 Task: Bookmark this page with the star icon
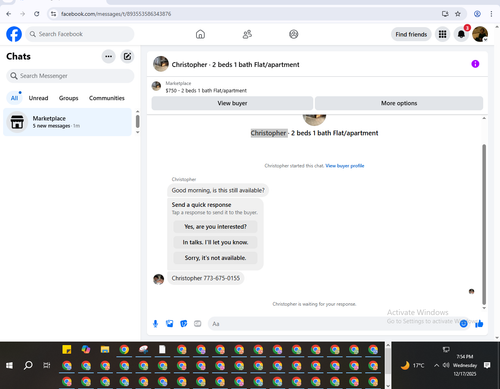(x=458, y=14)
